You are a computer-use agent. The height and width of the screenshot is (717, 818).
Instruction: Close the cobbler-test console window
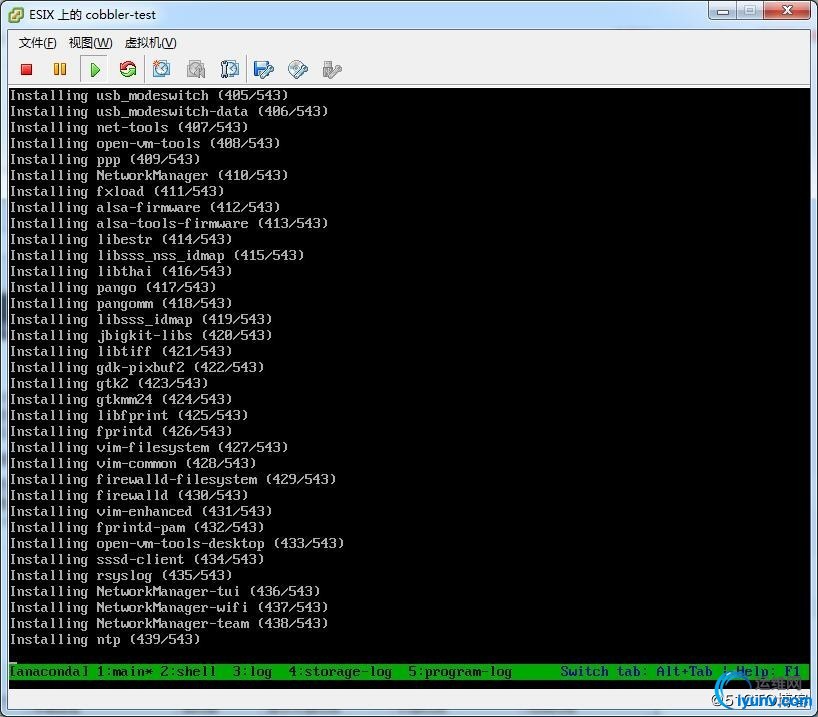tap(787, 11)
